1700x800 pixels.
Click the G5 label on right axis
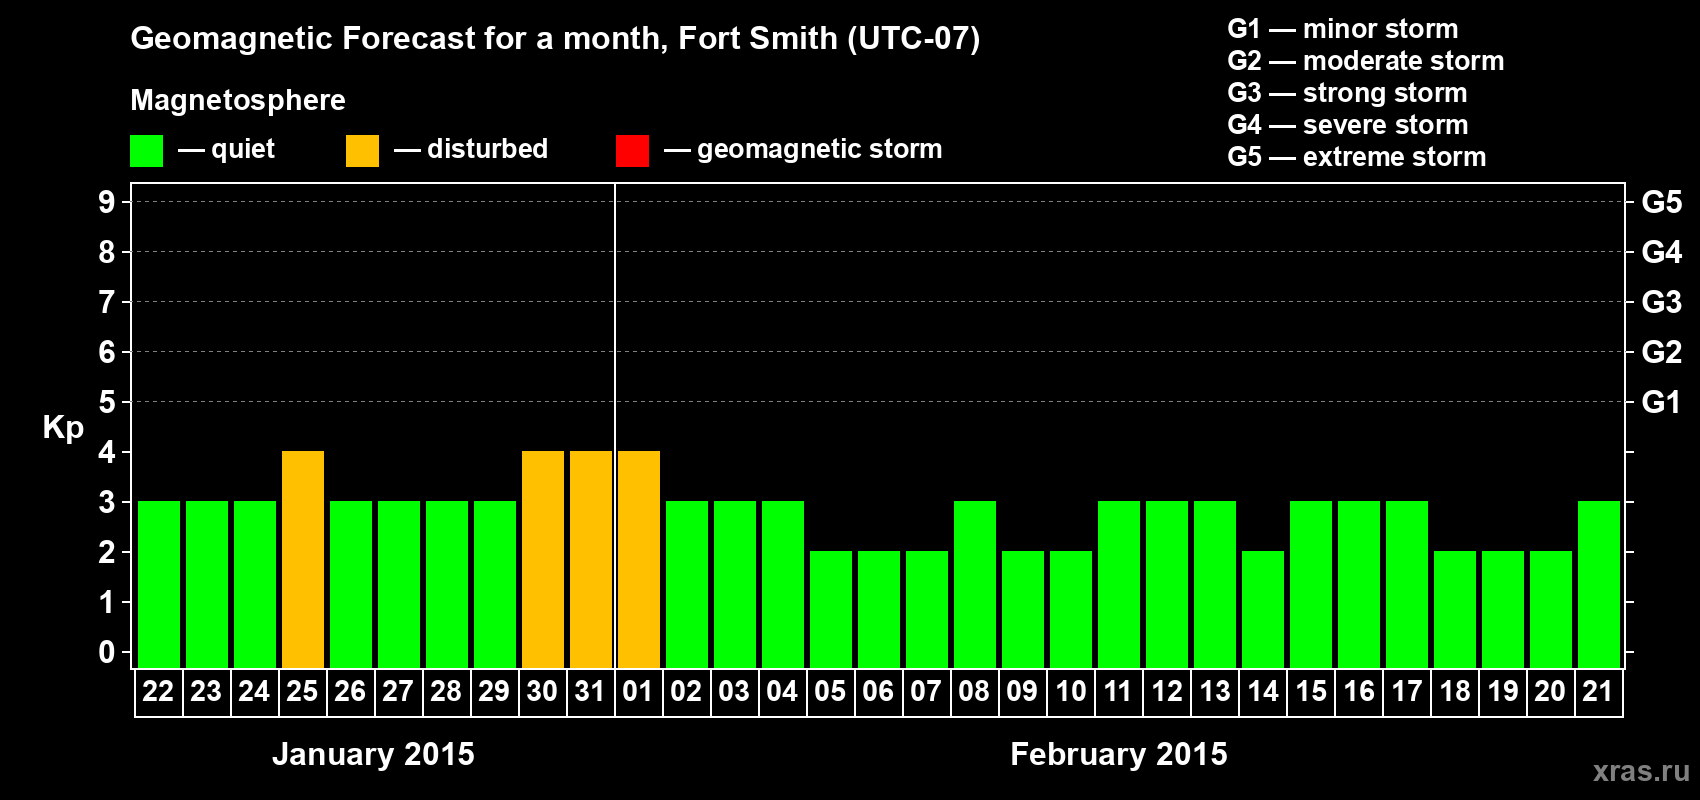coord(1662,202)
